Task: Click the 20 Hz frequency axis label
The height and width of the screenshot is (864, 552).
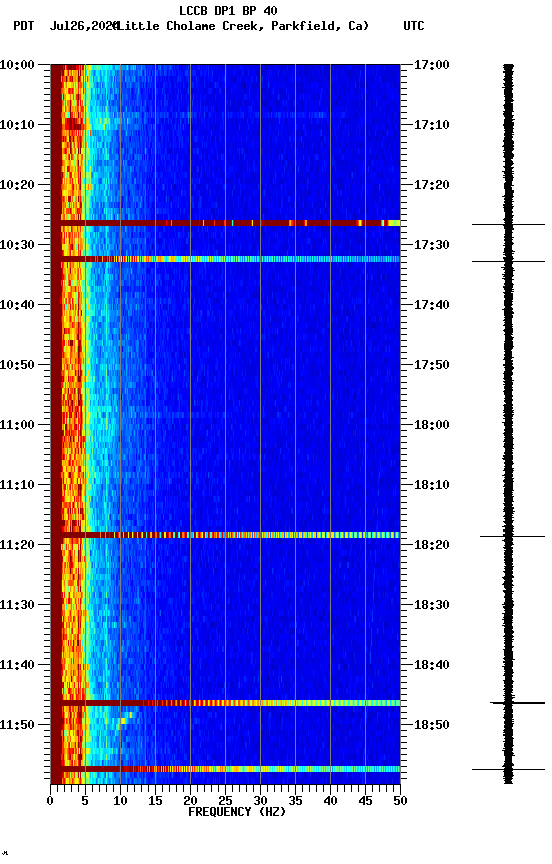Action: click(190, 801)
